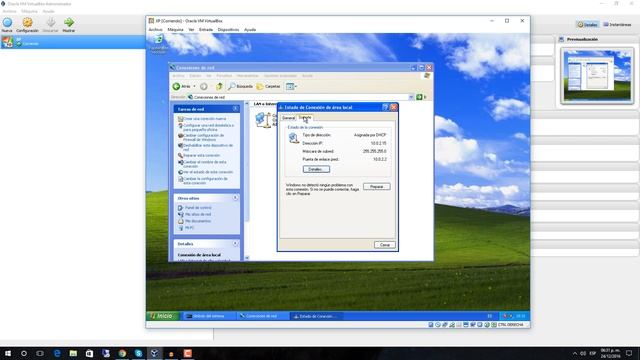Click Reparar esta conexión task link
The image size is (640, 360).
[x=199, y=156]
